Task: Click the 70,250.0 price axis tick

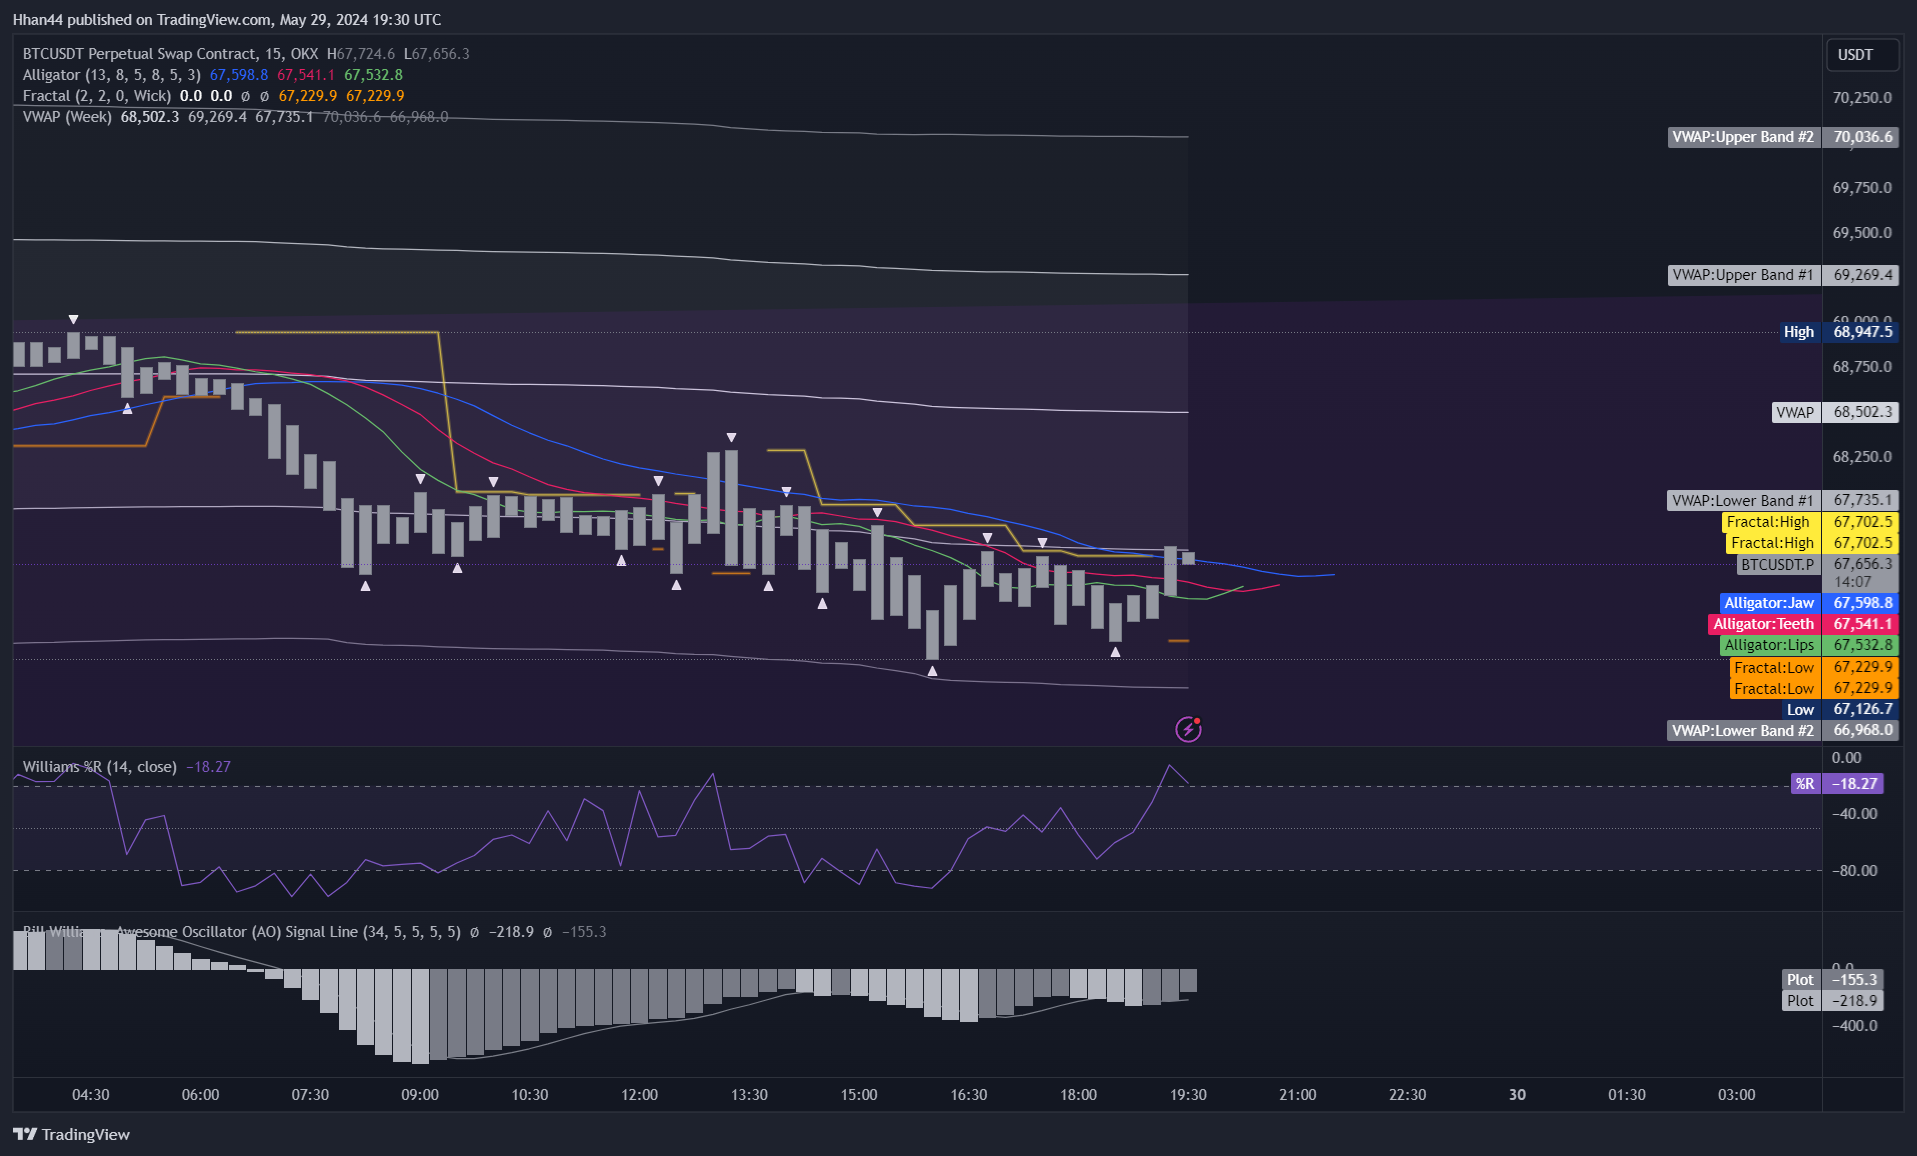Action: pyautogui.click(x=1862, y=98)
